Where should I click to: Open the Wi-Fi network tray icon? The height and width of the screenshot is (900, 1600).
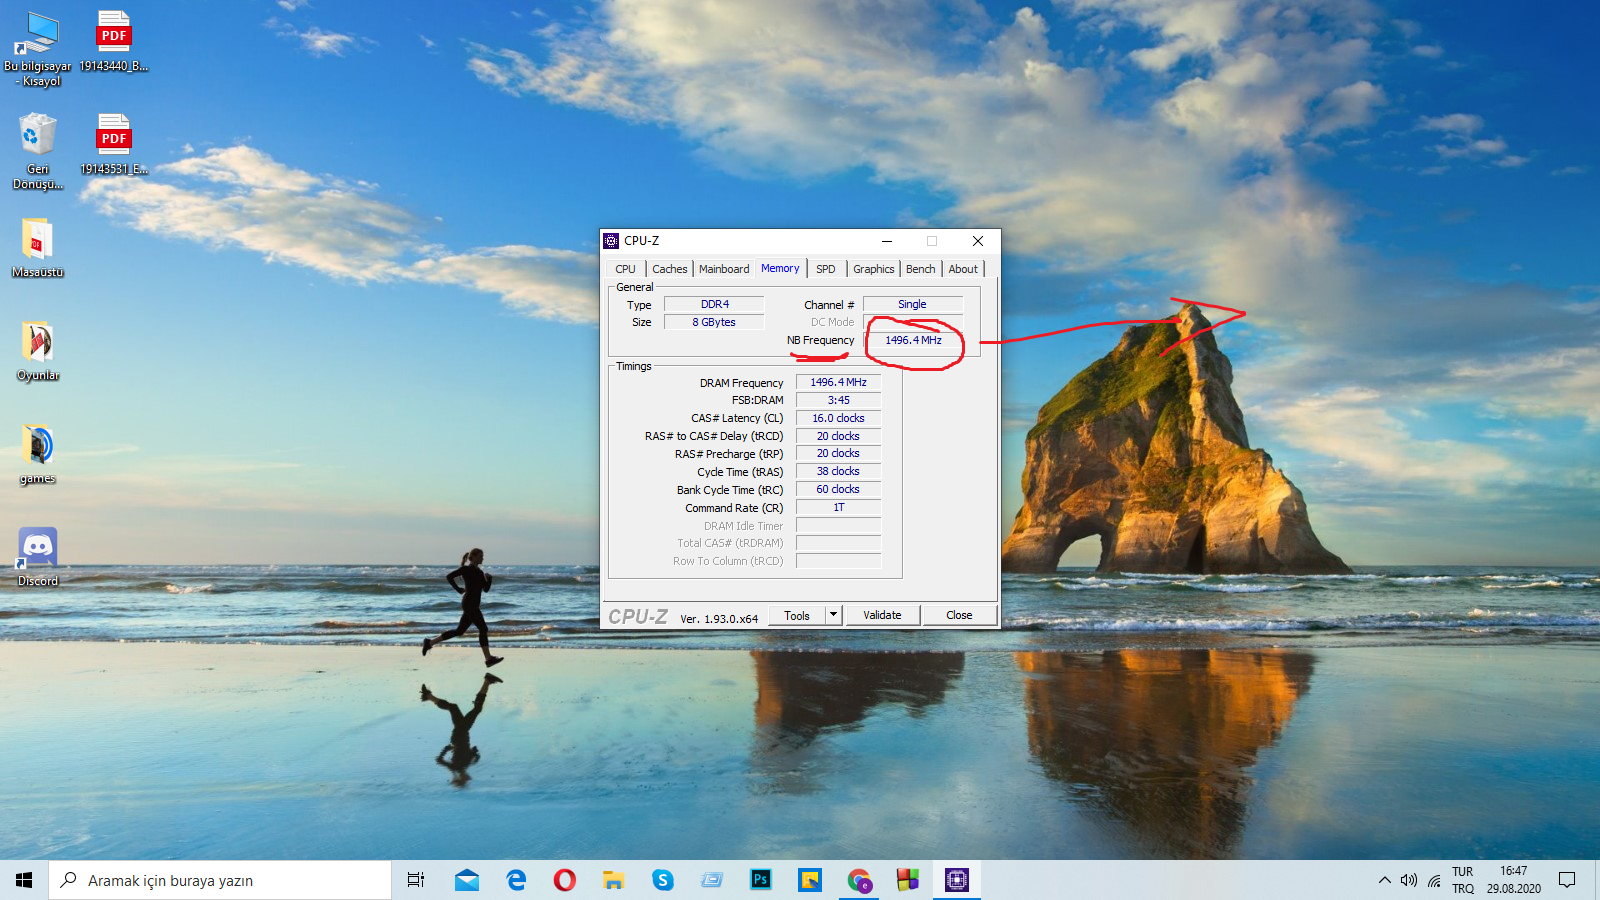[1435, 880]
